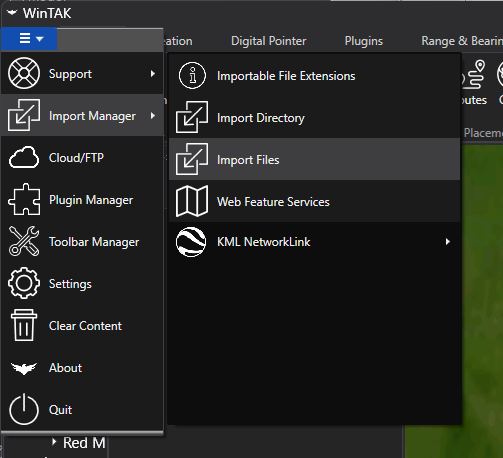
Task: Click the Import Files icon
Action: (x=192, y=159)
